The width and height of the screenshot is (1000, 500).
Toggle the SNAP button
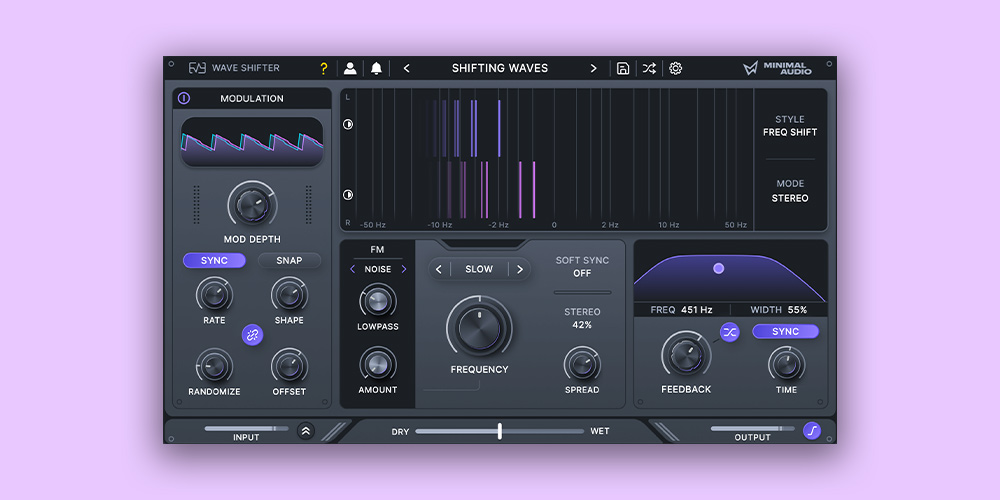[289, 260]
